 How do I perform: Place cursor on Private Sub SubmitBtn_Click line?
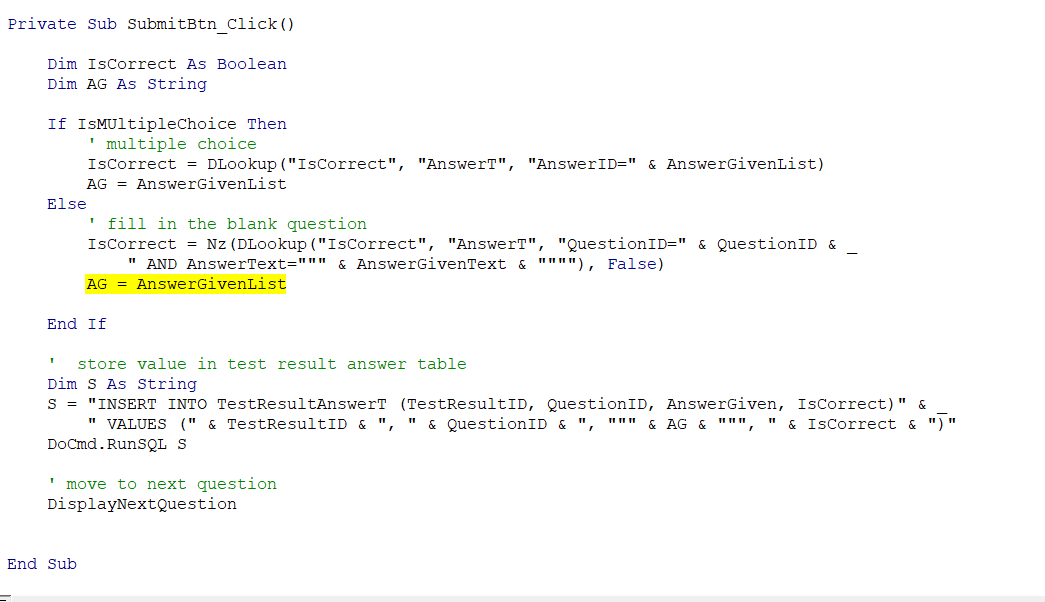(150, 24)
